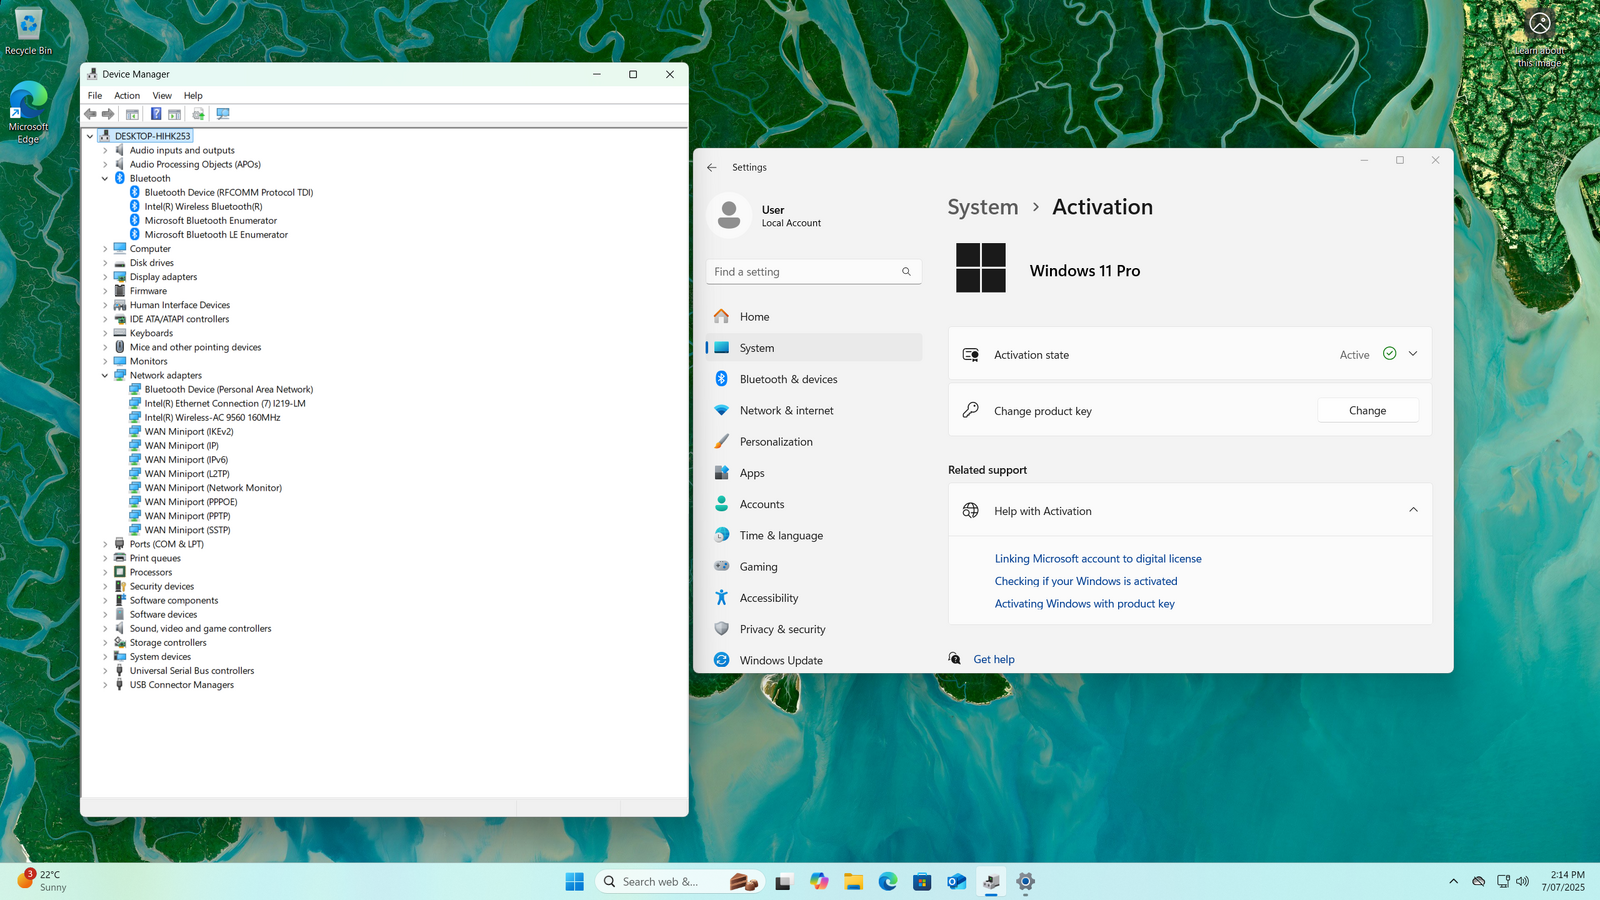
Task: Open Microsoft Store from the taskbar
Action: (x=922, y=881)
